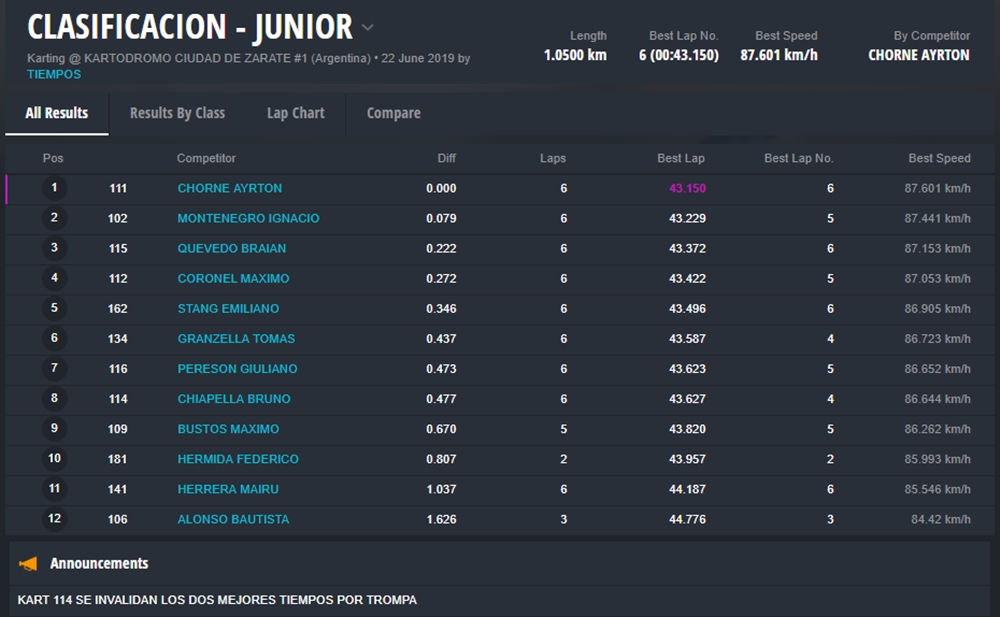Click the Announcements megaphone icon
Image resolution: width=1000 pixels, height=617 pixels.
click(28, 564)
